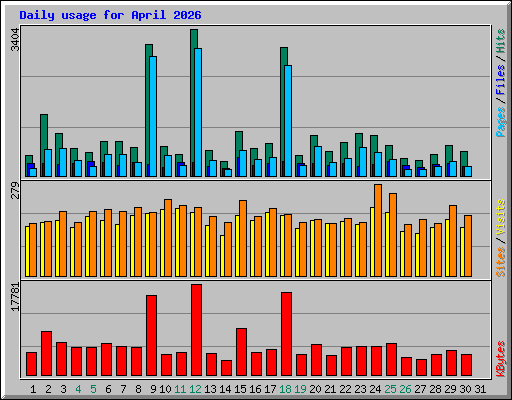Click the day 7 axis label
This screenshot has width=512, height=400.
coord(123,389)
